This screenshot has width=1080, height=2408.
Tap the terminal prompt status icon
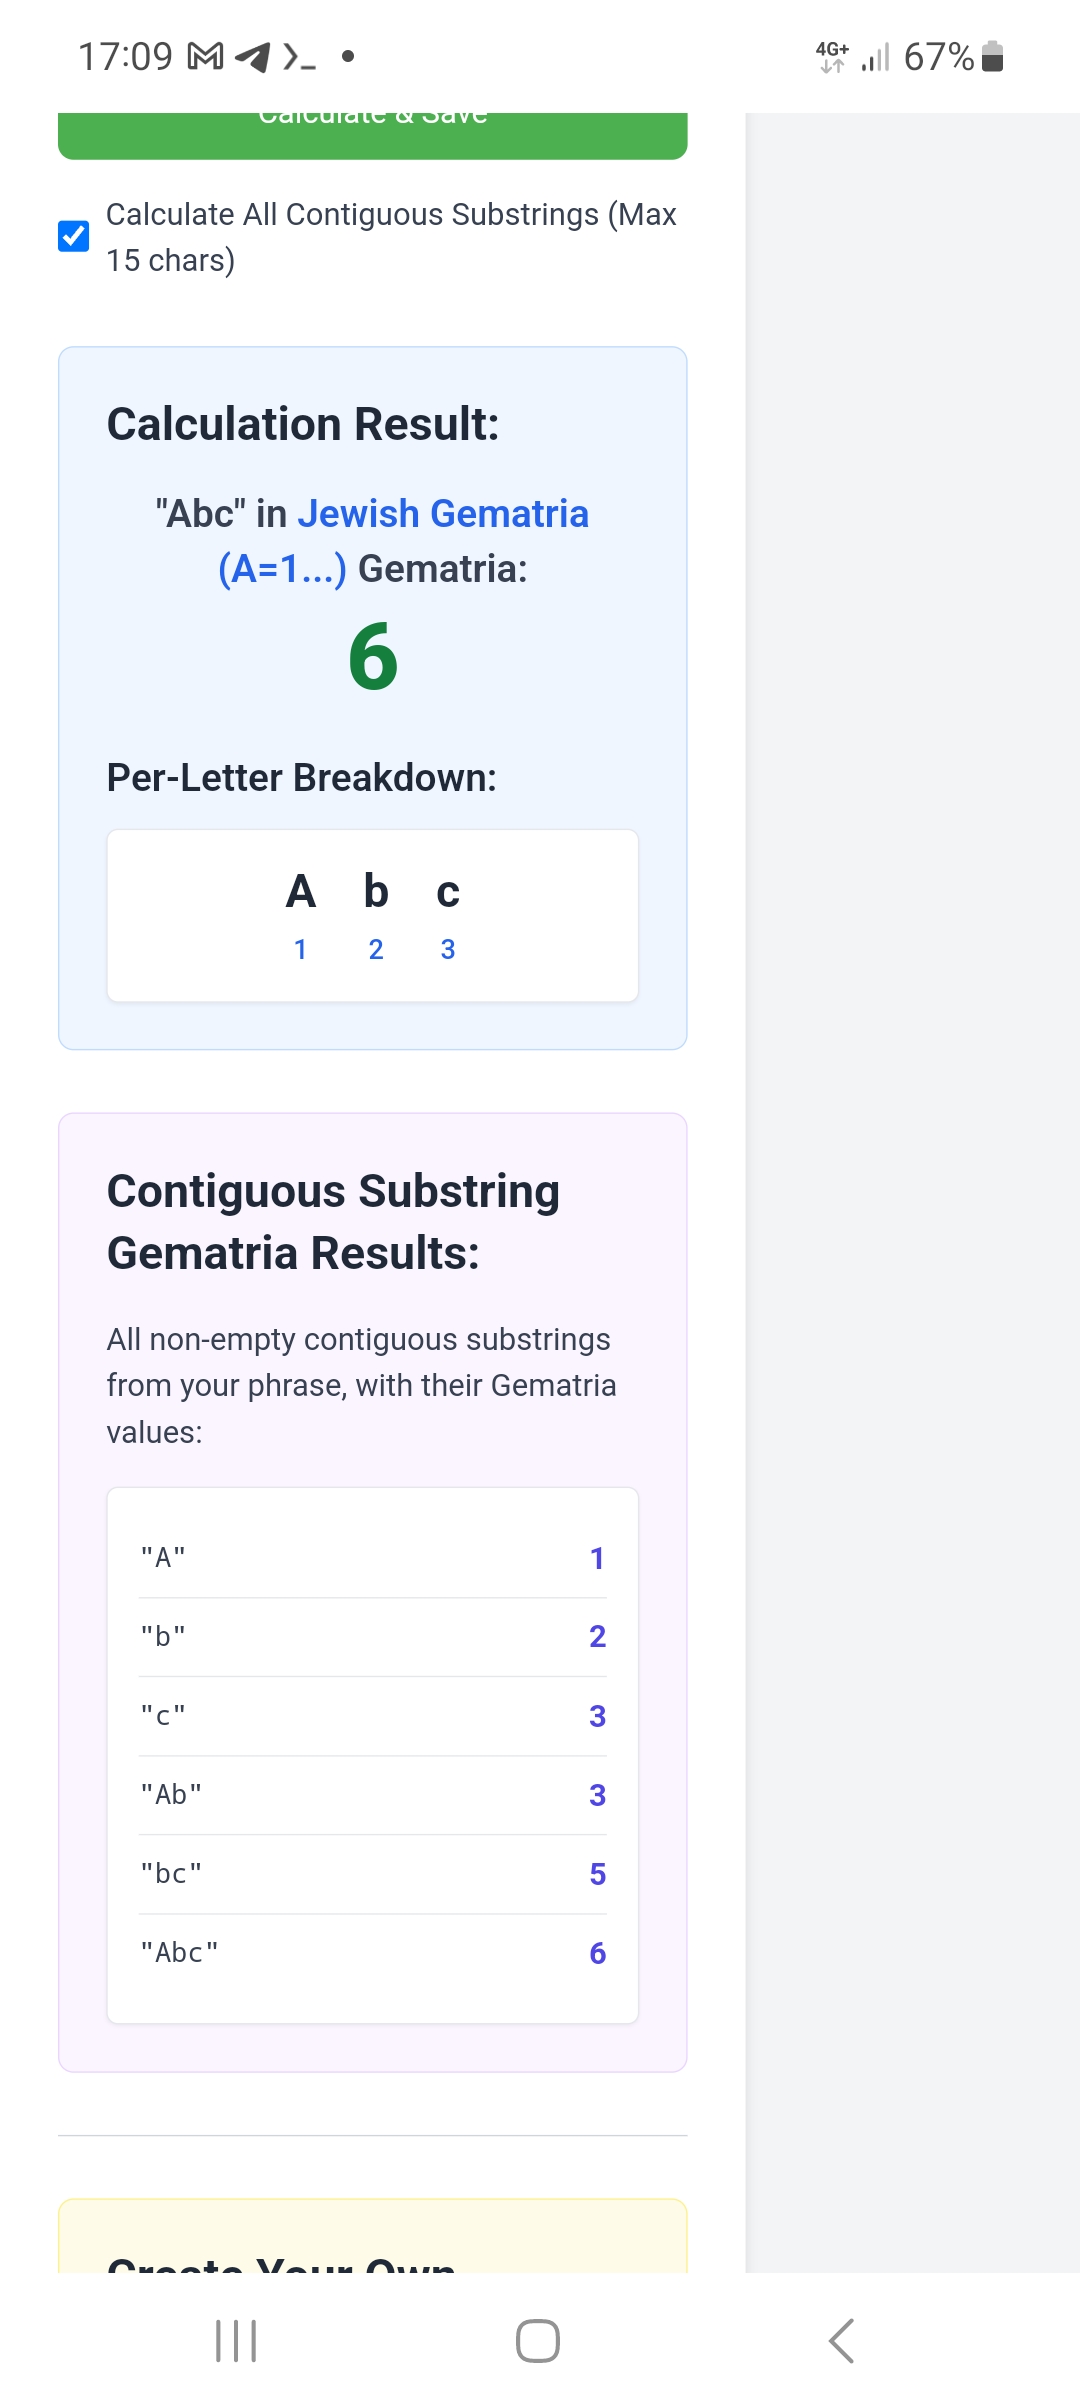pyautogui.click(x=299, y=57)
